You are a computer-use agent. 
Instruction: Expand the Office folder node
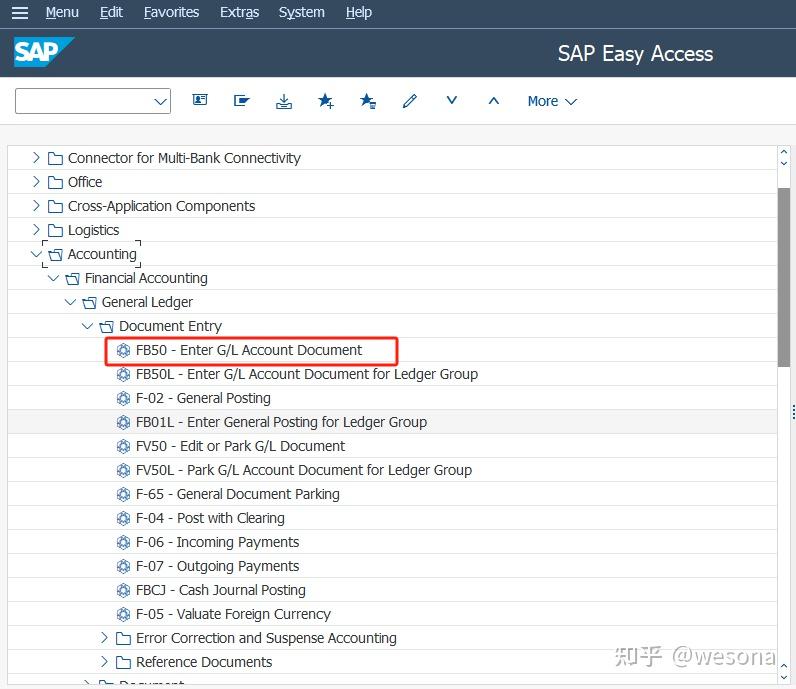click(36, 181)
